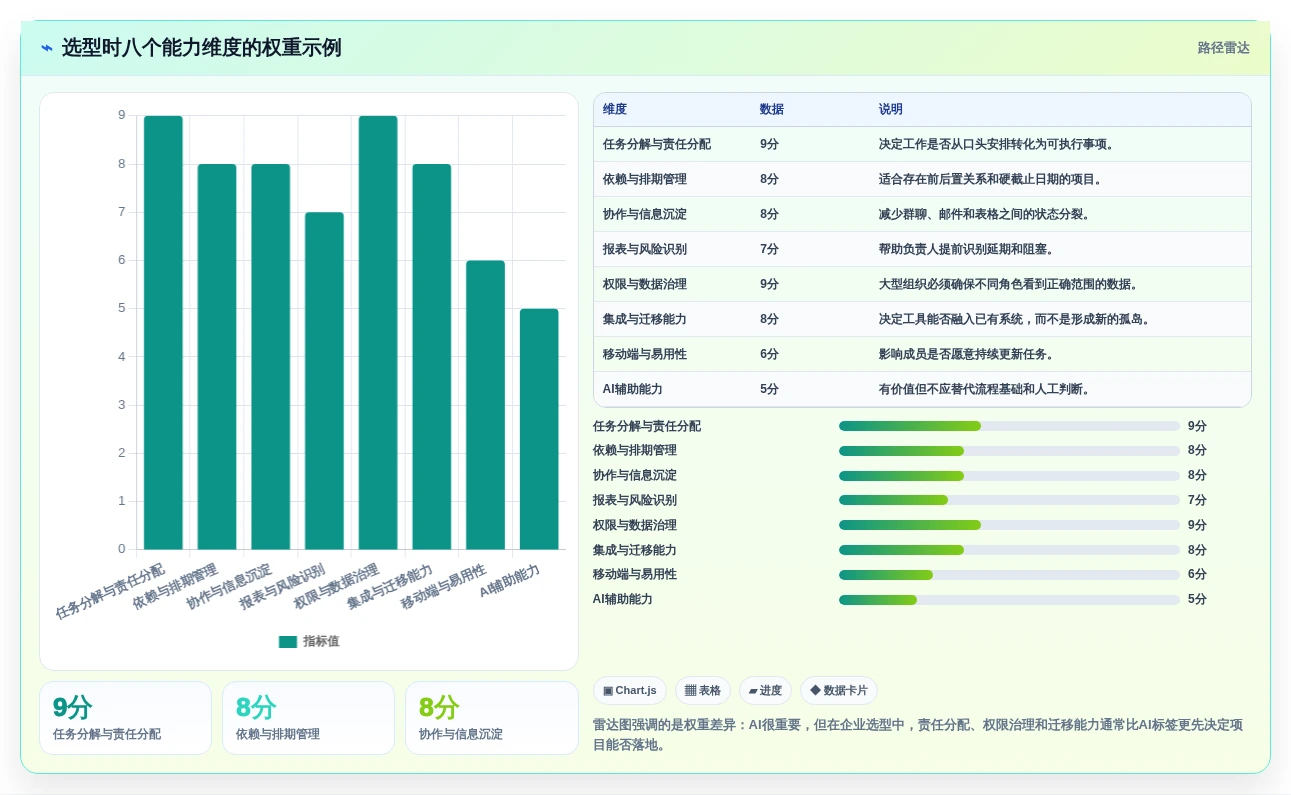The width and height of the screenshot is (1291, 795).
Task: Click the 维度 column header
Action: click(615, 109)
